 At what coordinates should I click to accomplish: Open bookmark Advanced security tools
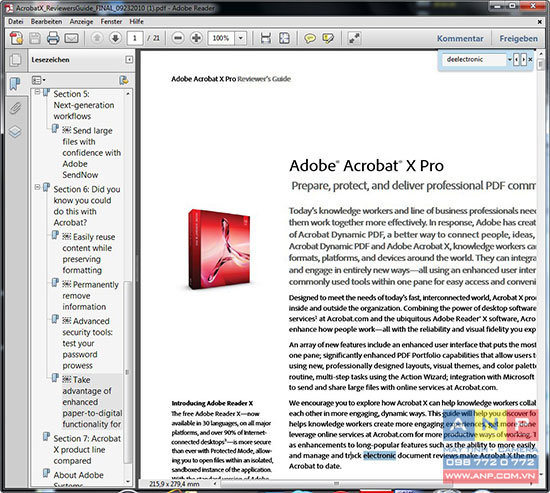pos(87,343)
